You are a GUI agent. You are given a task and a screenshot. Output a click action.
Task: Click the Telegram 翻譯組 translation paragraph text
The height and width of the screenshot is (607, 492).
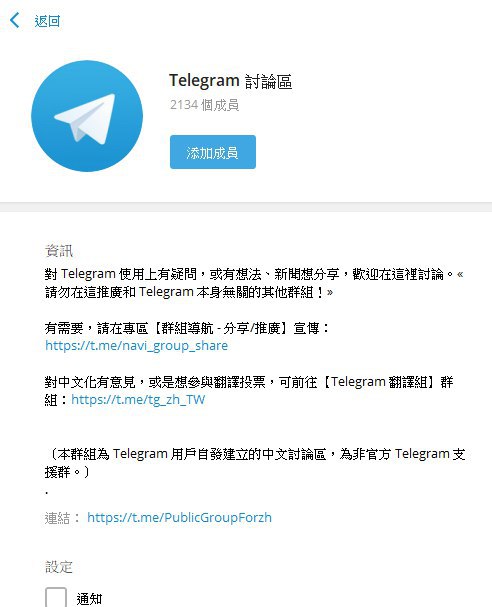(249, 391)
